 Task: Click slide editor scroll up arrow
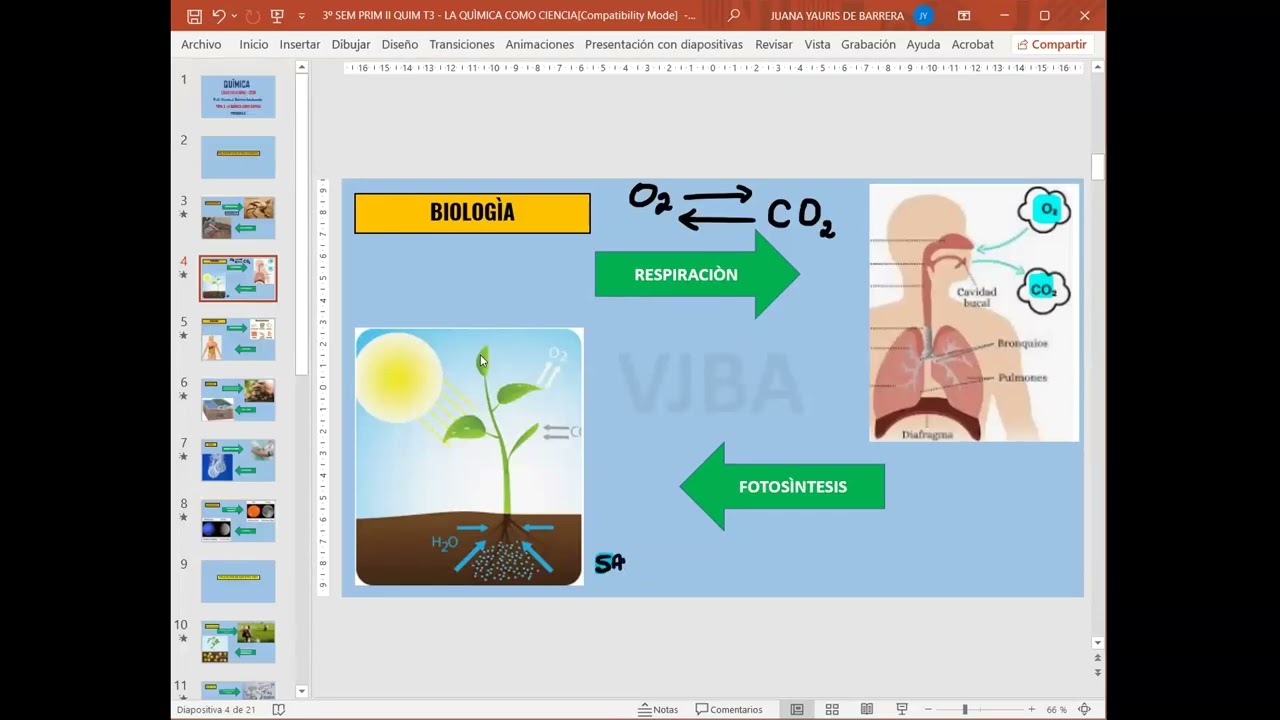[1098, 67]
